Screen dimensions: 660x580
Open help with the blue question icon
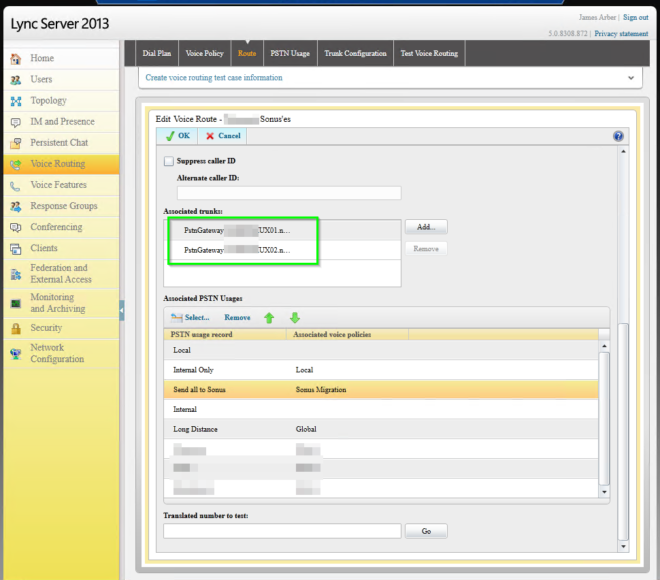tap(618, 136)
